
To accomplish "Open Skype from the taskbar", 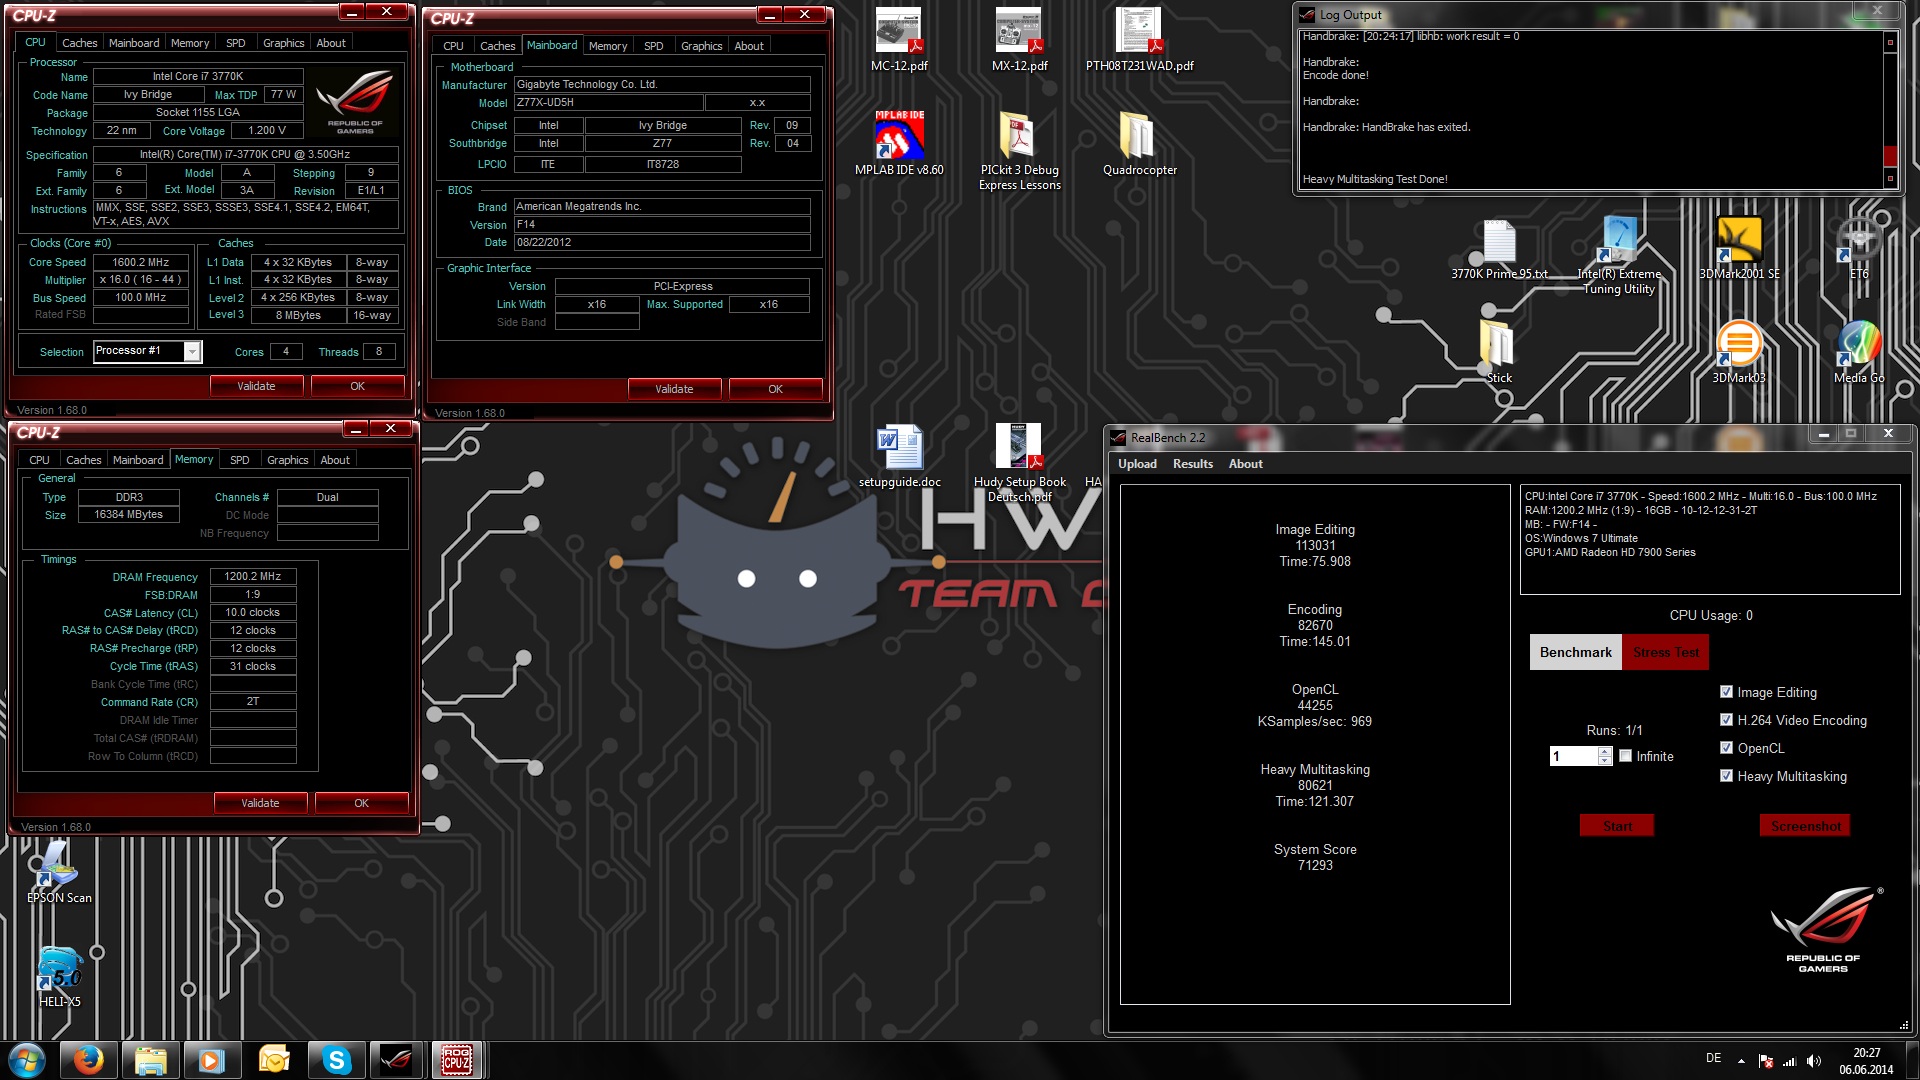I will coord(336,1060).
